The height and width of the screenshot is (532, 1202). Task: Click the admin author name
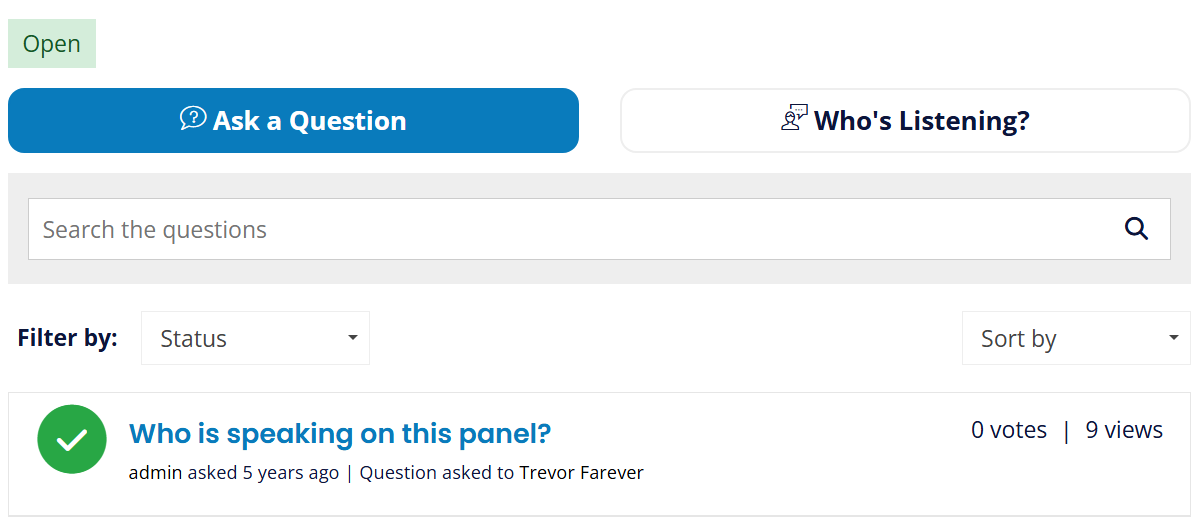(x=155, y=473)
